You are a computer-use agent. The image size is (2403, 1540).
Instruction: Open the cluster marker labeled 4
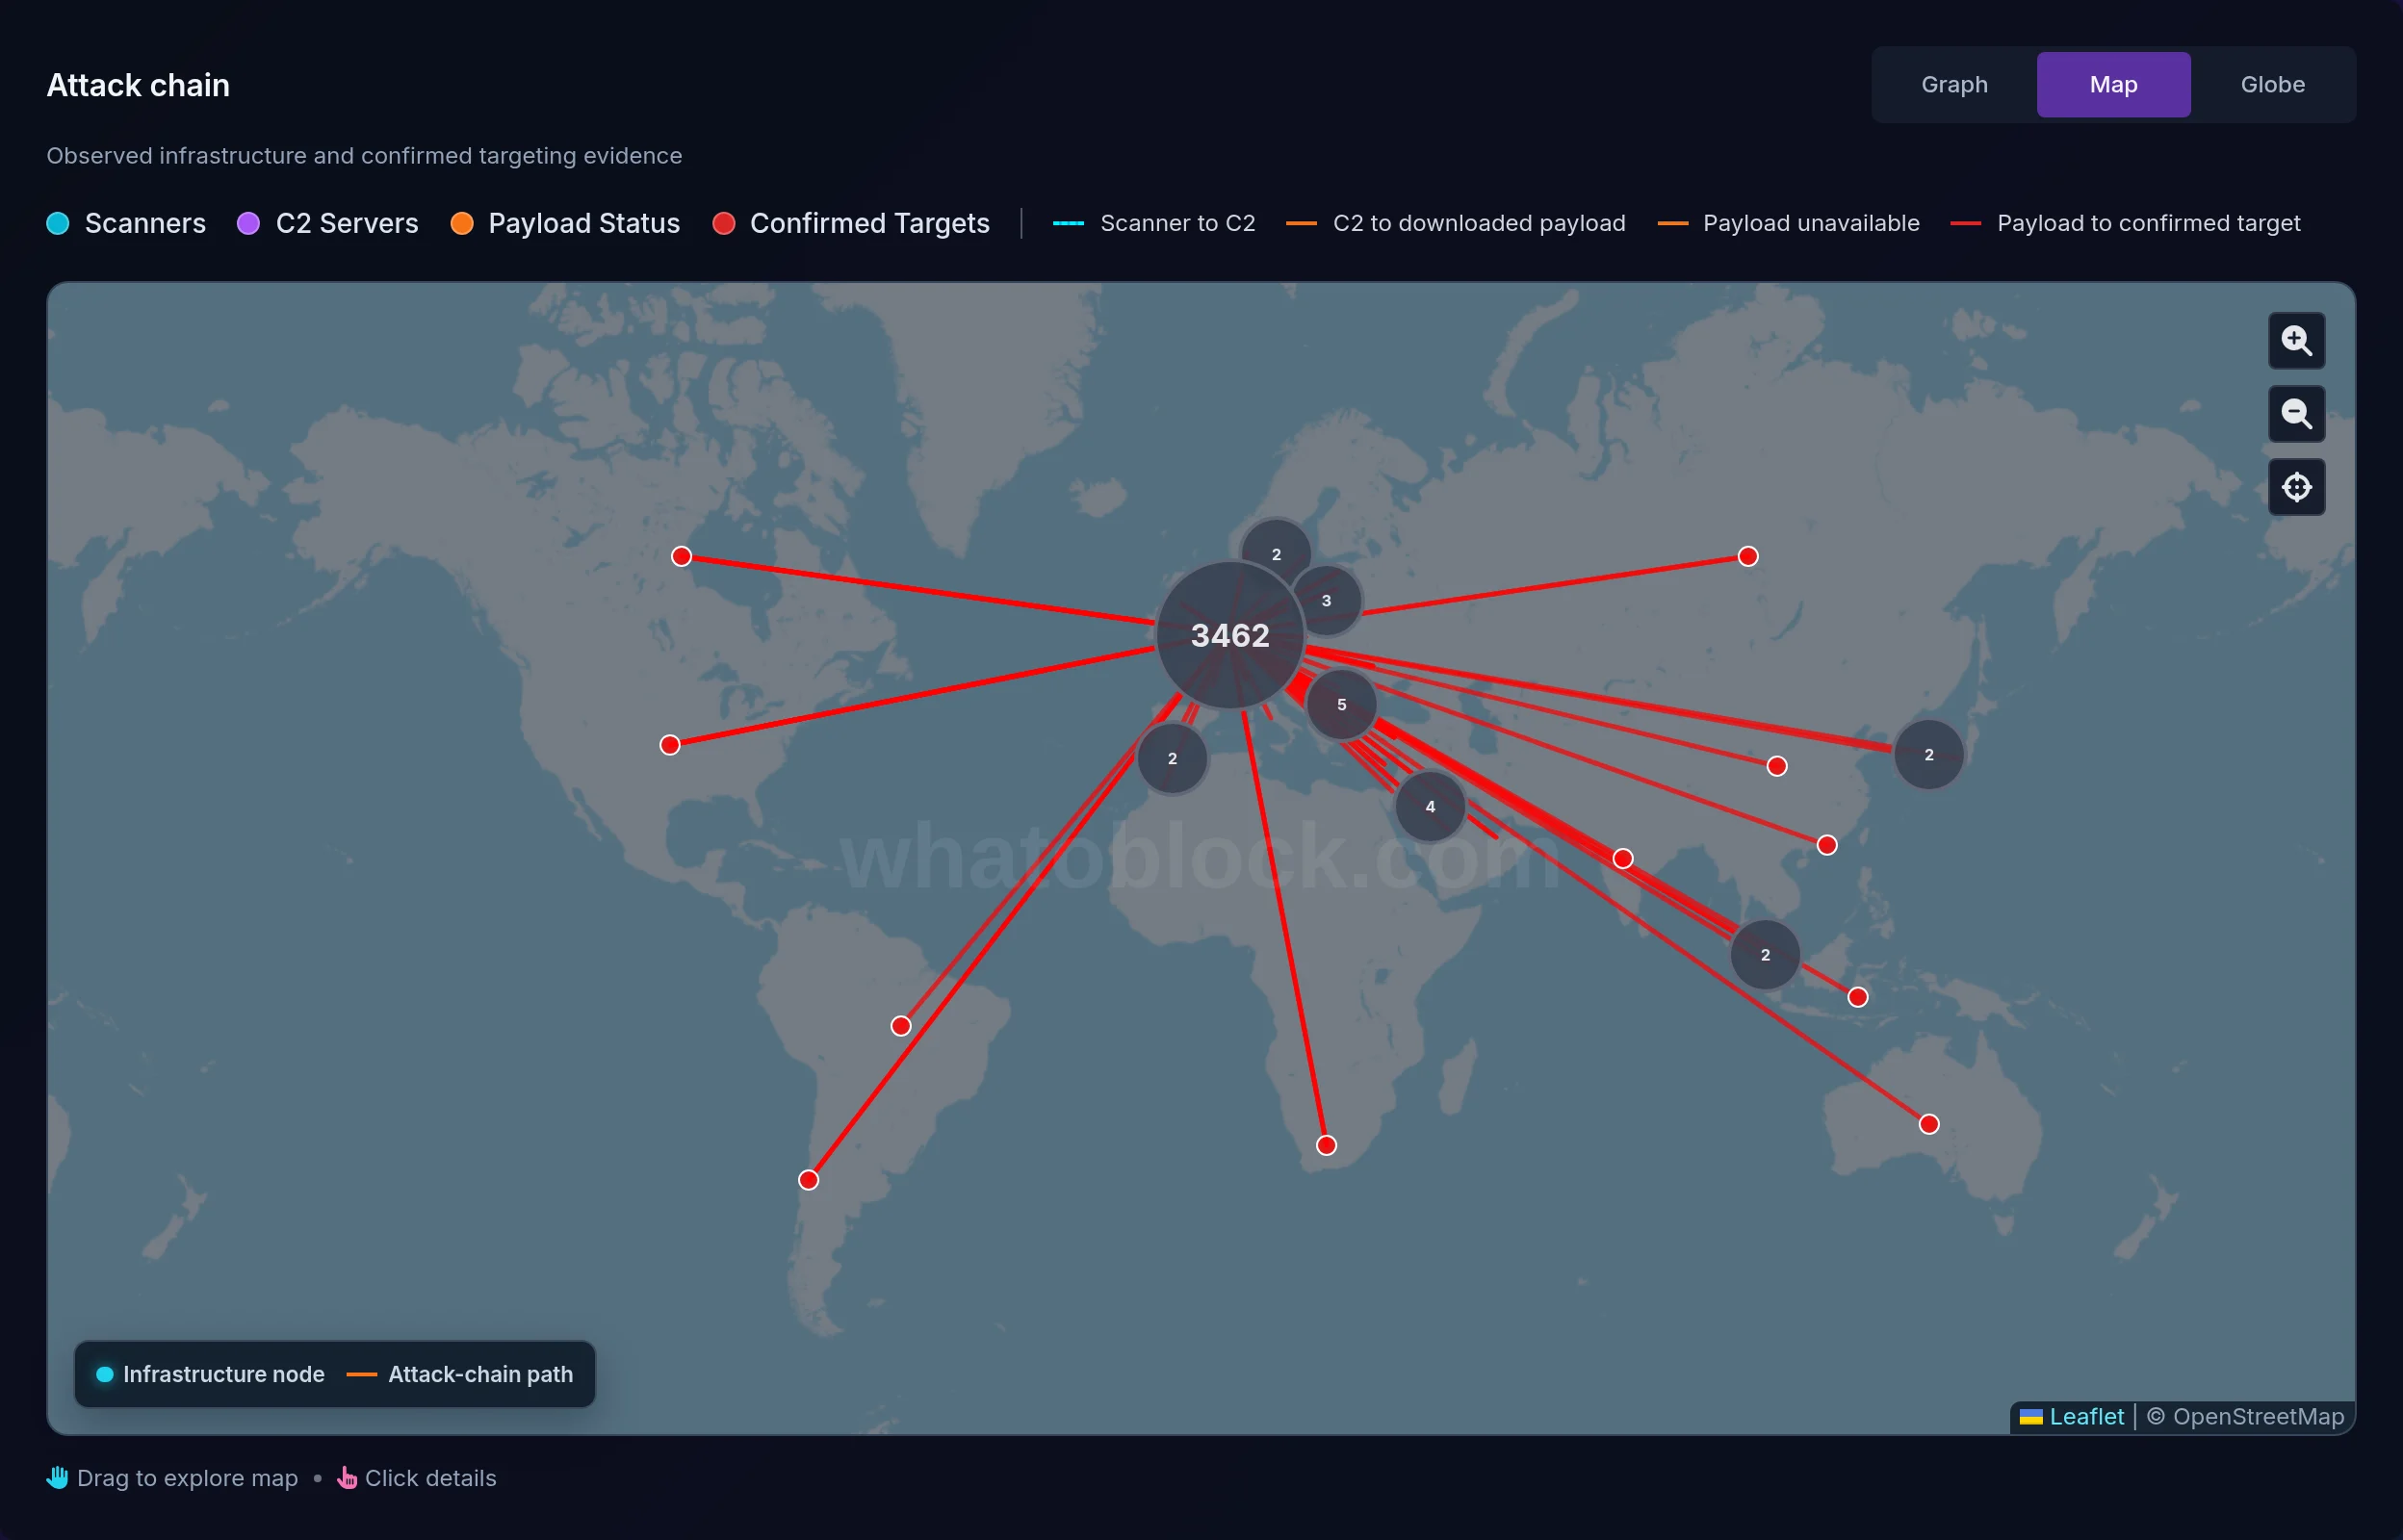tap(1430, 807)
